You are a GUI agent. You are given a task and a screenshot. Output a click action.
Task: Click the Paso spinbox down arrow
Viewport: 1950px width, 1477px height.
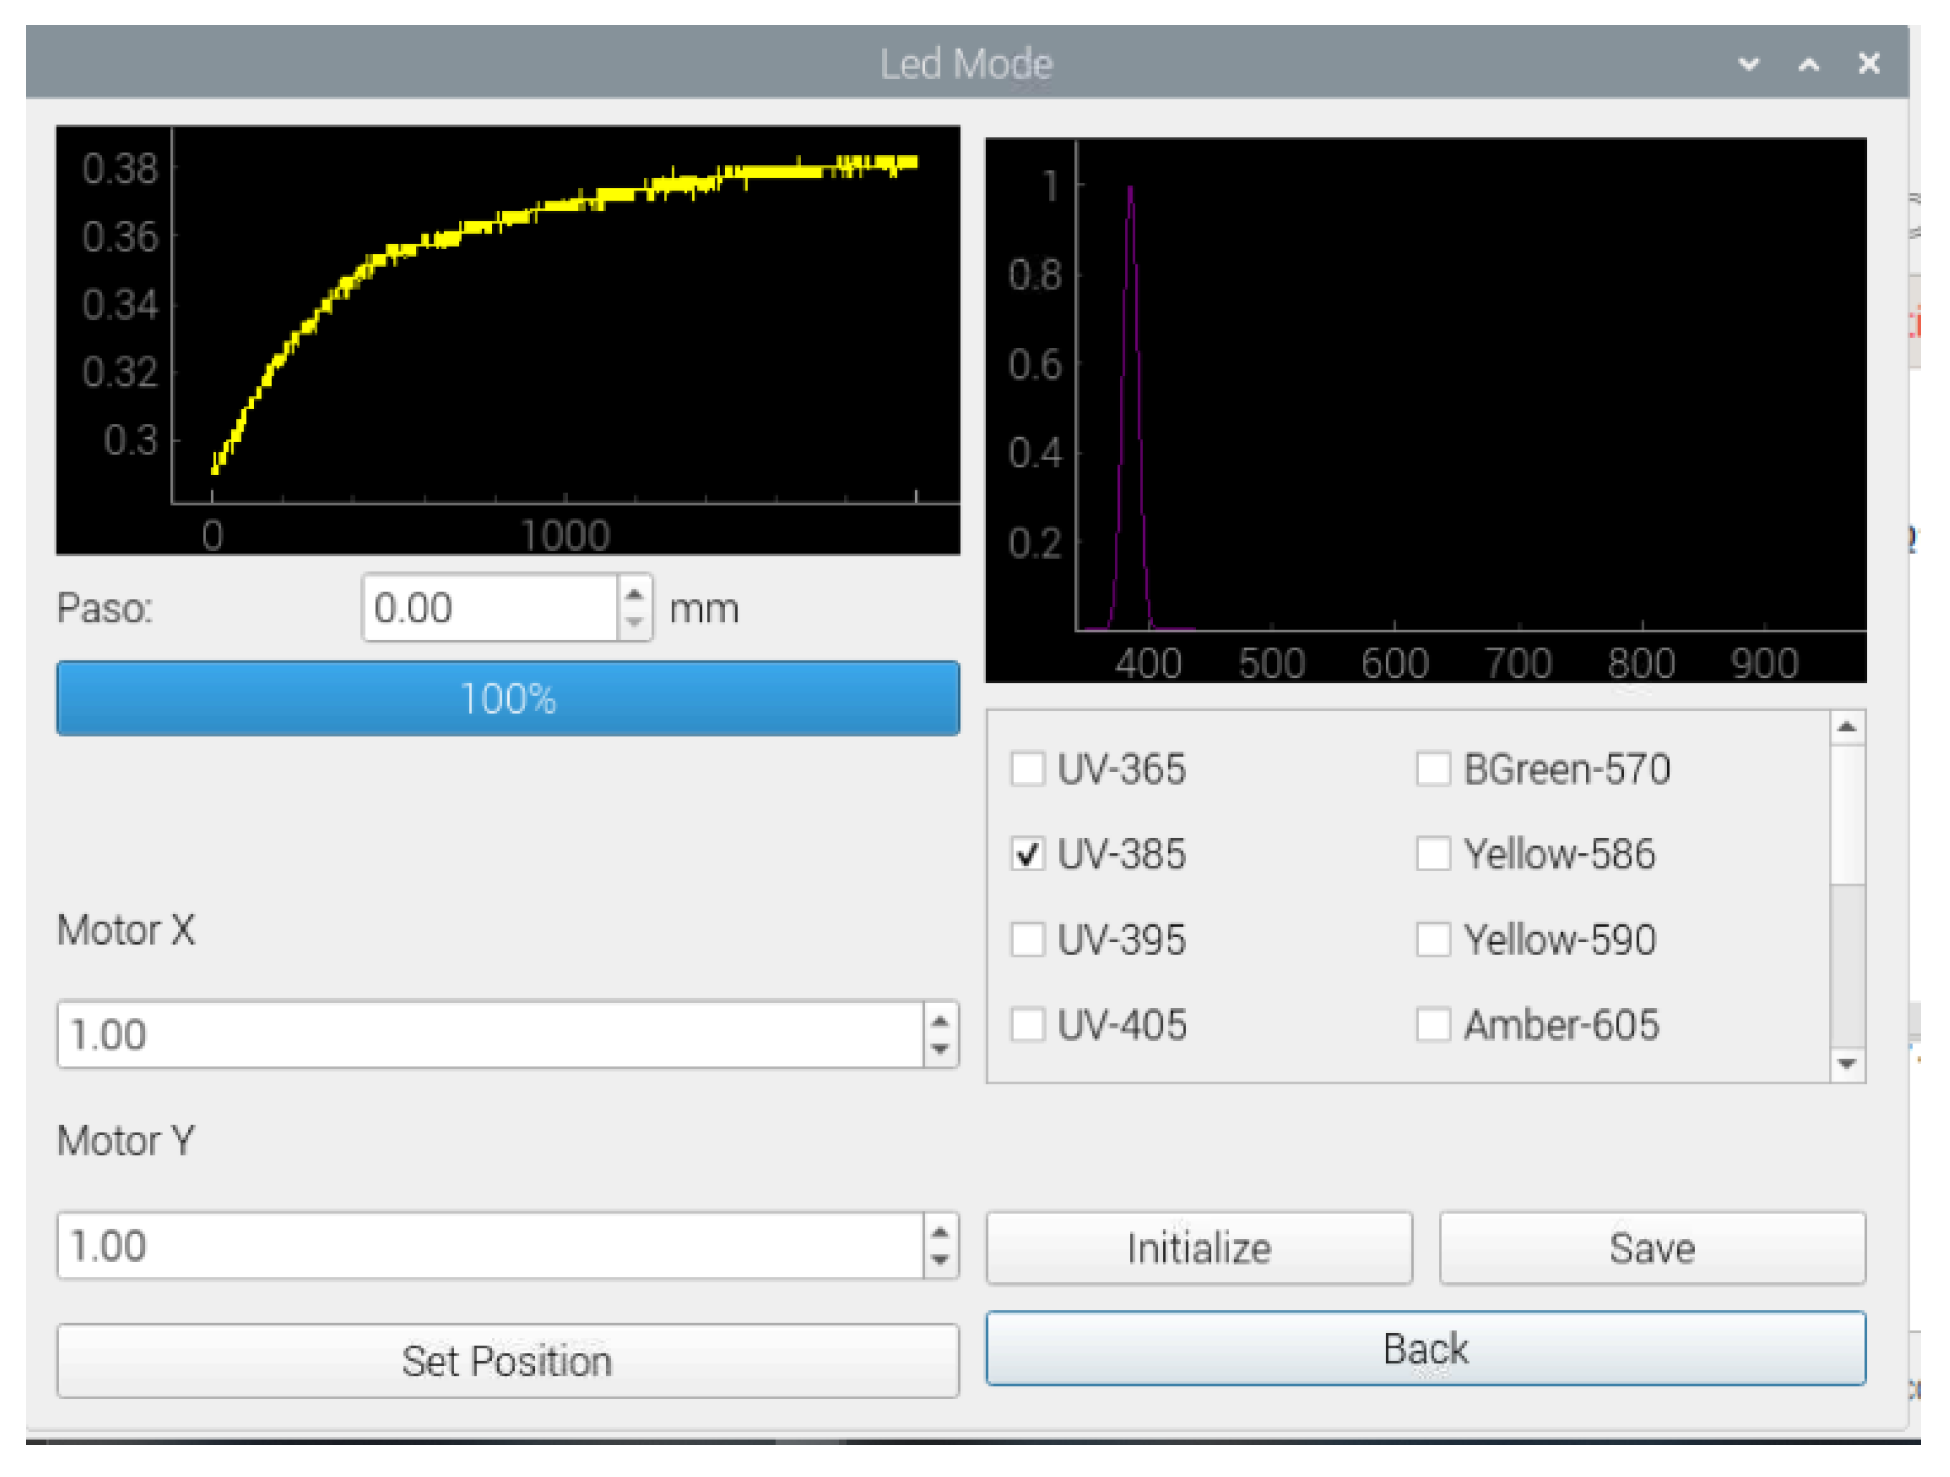pos(634,622)
